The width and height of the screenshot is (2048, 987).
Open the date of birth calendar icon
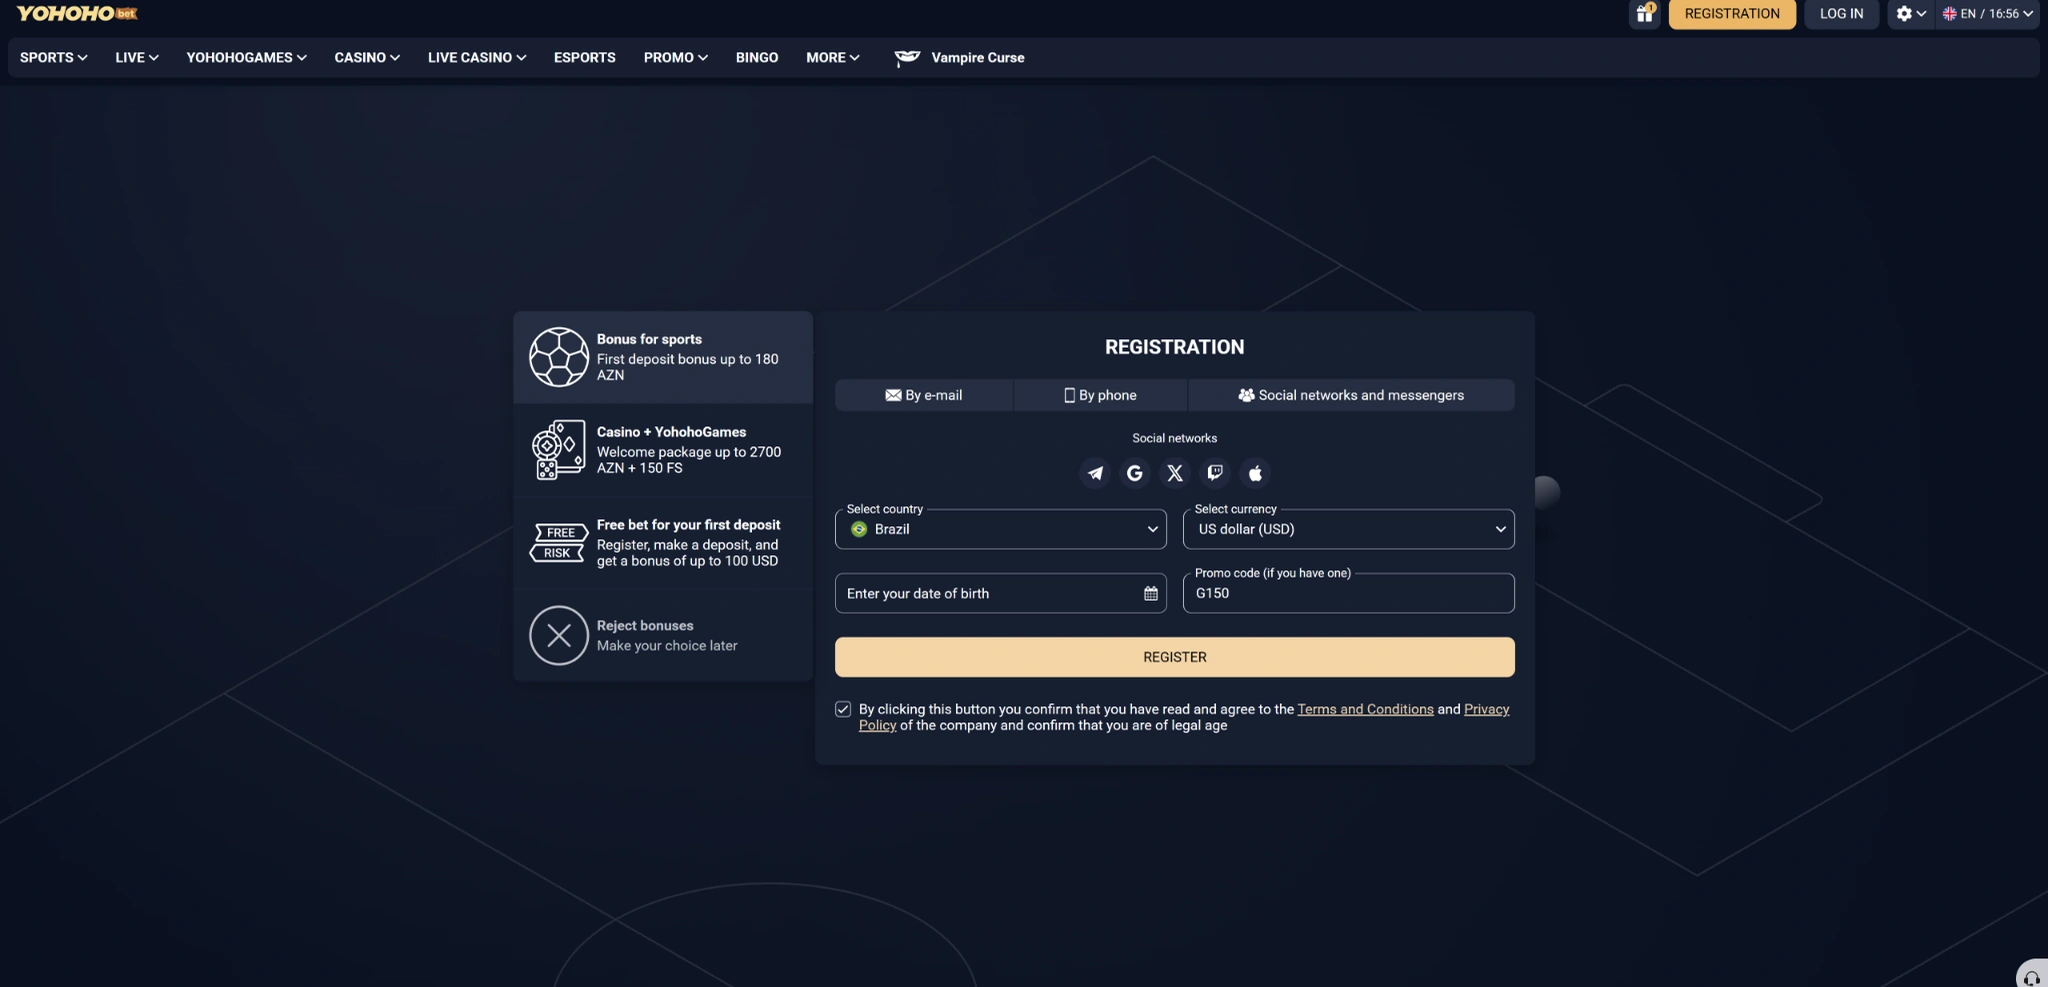(x=1150, y=594)
